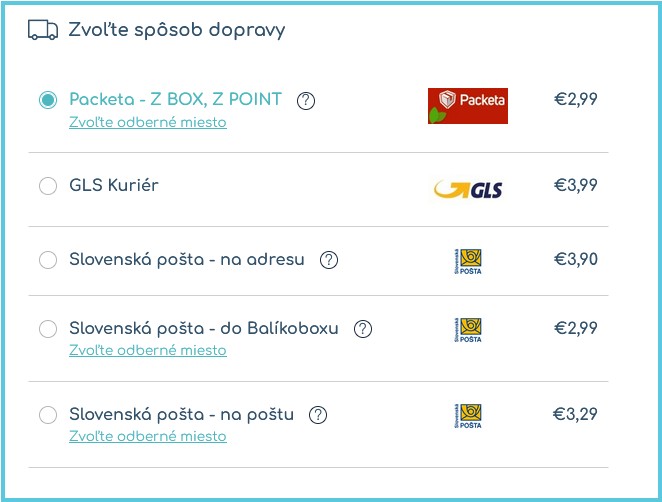This screenshot has width=662, height=502.
Task: Open help icon for Slovenská pošta na adresu
Action: (x=329, y=260)
